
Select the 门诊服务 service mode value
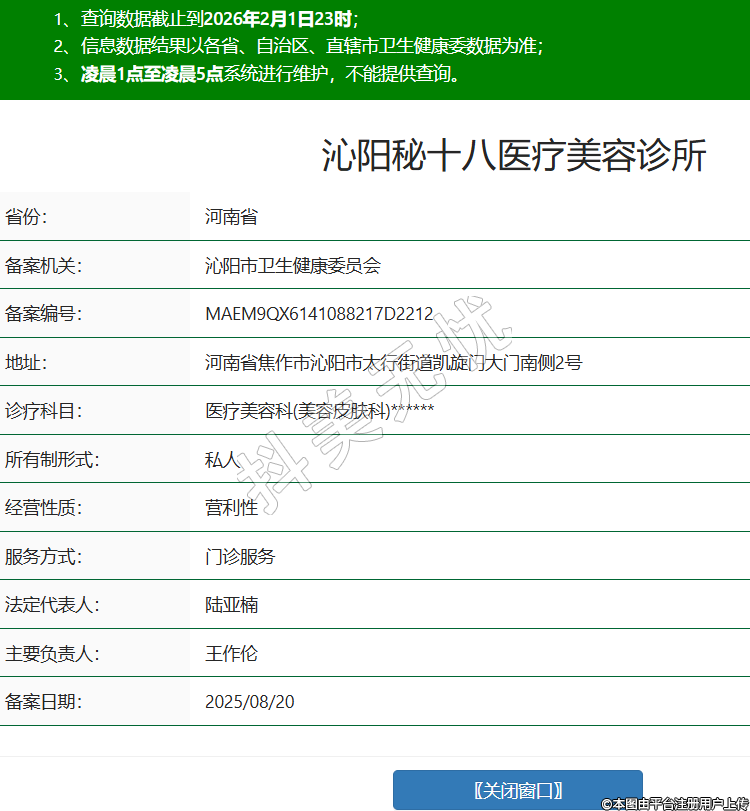[240, 557]
